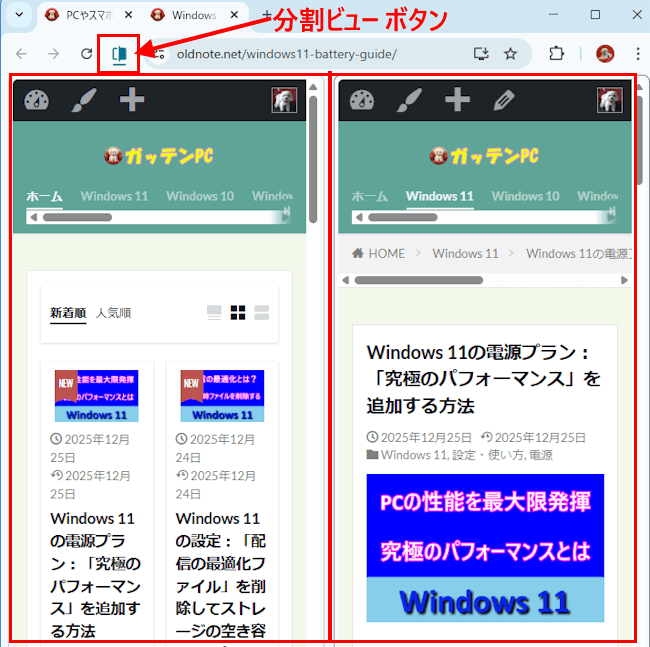This screenshot has width=650, height=647.
Task: Click the customize brush icon in left pane
Action: point(84,100)
